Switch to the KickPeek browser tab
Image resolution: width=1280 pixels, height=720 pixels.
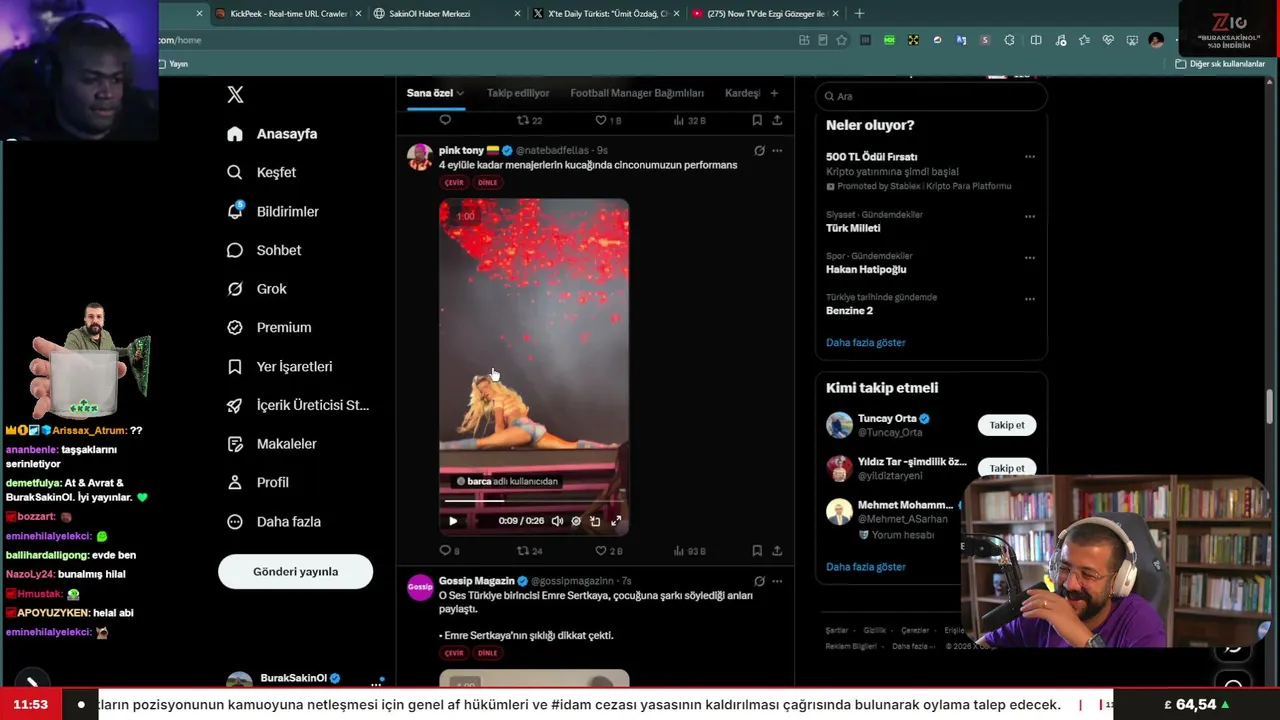point(288,14)
